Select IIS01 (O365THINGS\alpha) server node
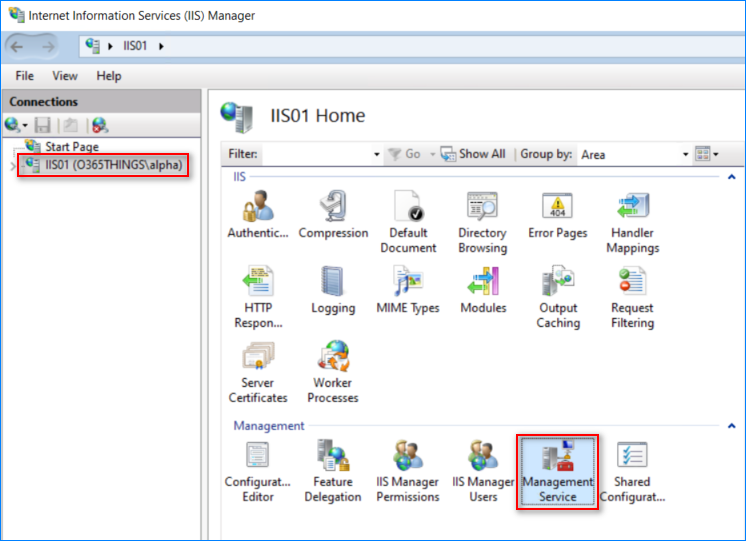 point(113,165)
